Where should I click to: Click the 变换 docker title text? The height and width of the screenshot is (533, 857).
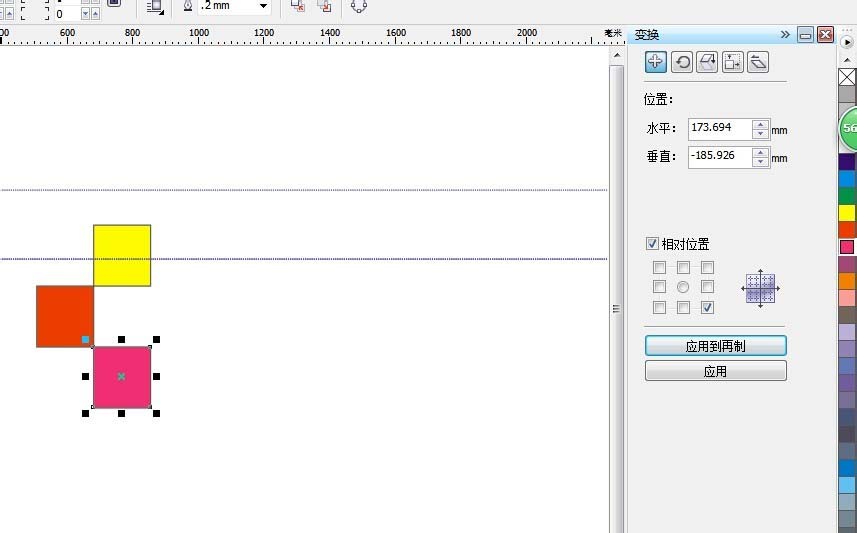pyautogui.click(x=647, y=35)
